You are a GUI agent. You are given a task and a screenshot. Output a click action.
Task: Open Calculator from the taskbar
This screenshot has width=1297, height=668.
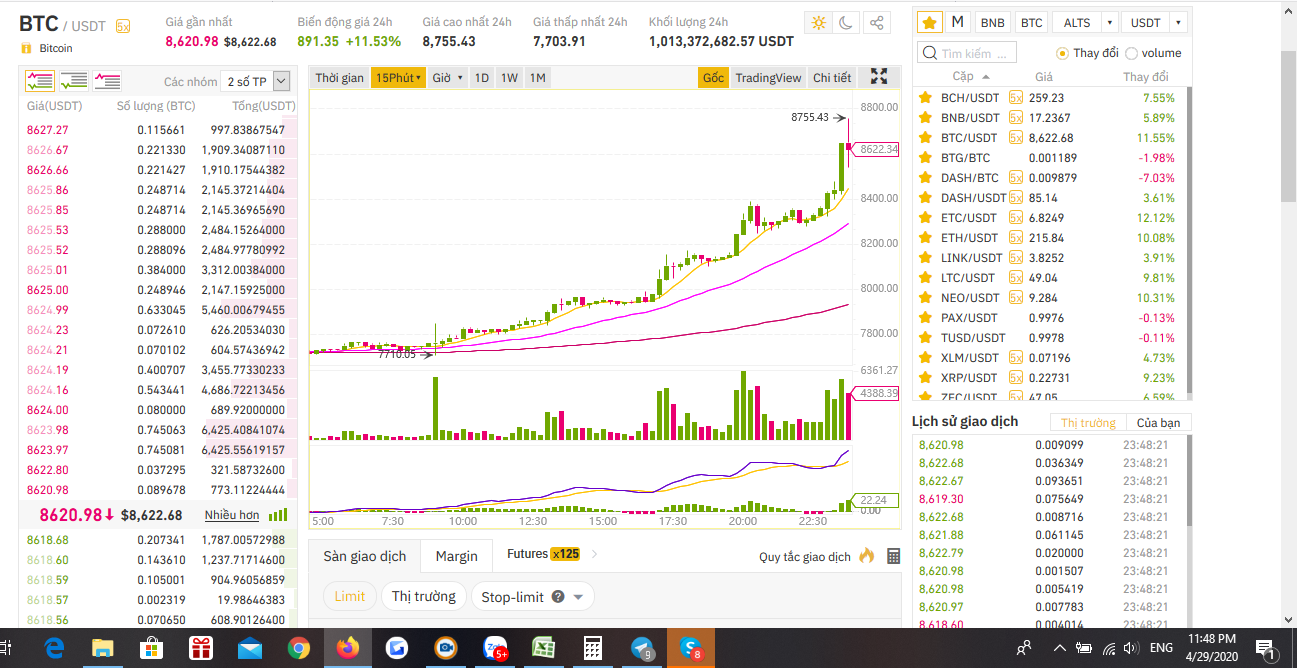592,648
